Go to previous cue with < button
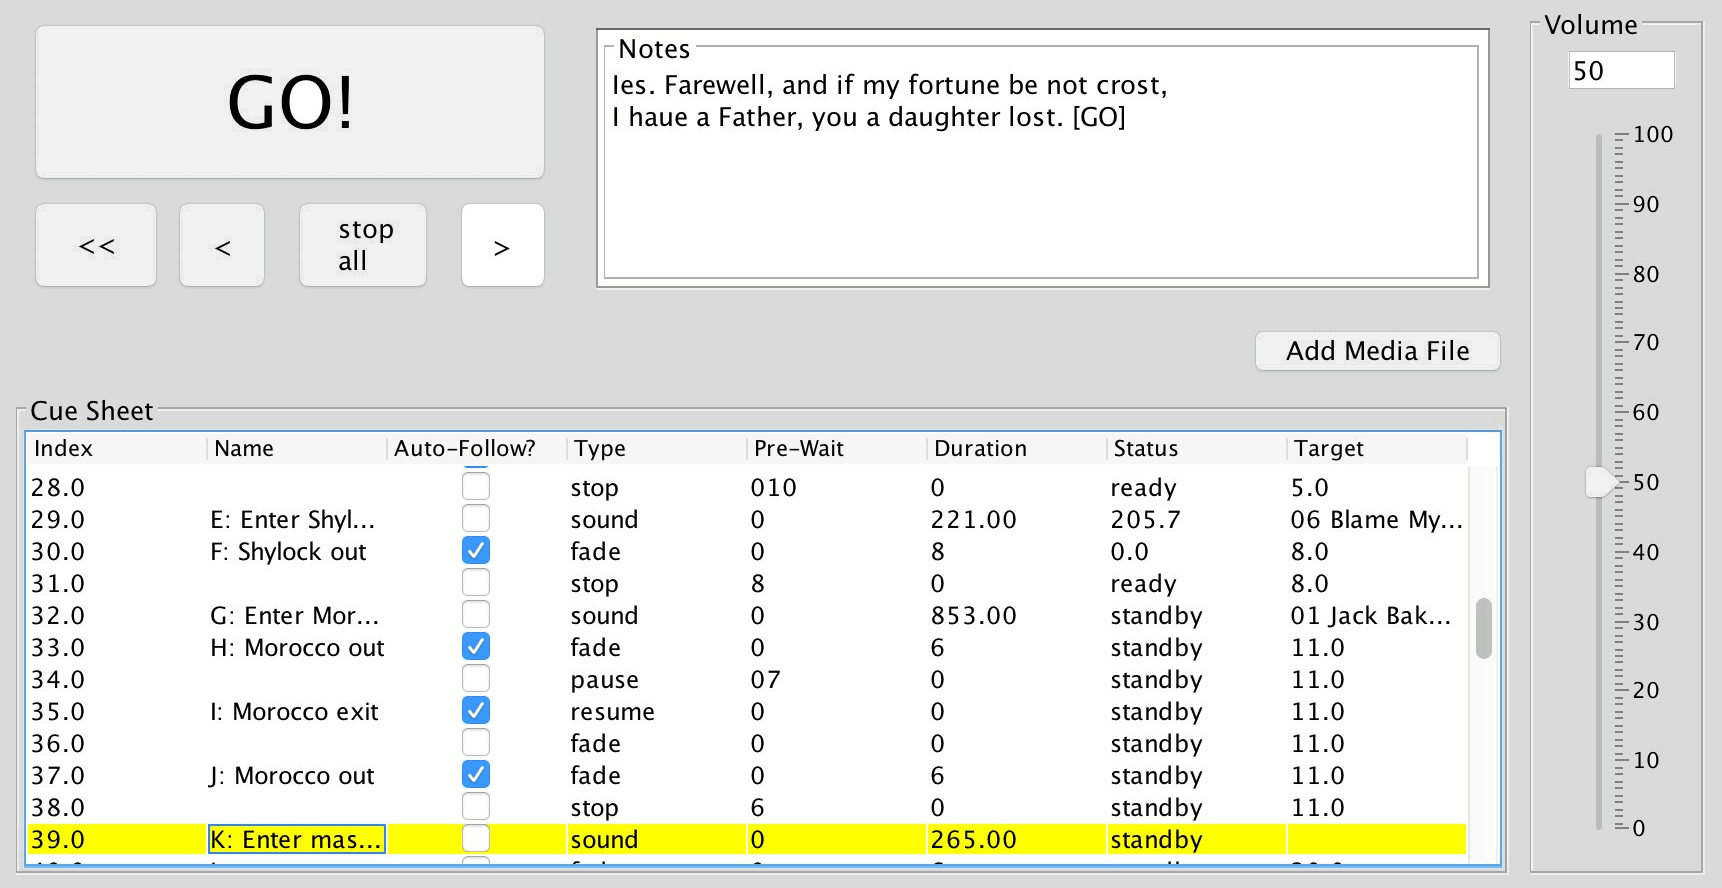 pyautogui.click(x=222, y=246)
